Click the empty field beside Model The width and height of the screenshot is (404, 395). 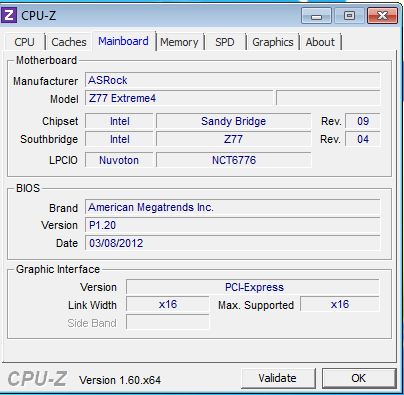pyautogui.click(x=328, y=98)
